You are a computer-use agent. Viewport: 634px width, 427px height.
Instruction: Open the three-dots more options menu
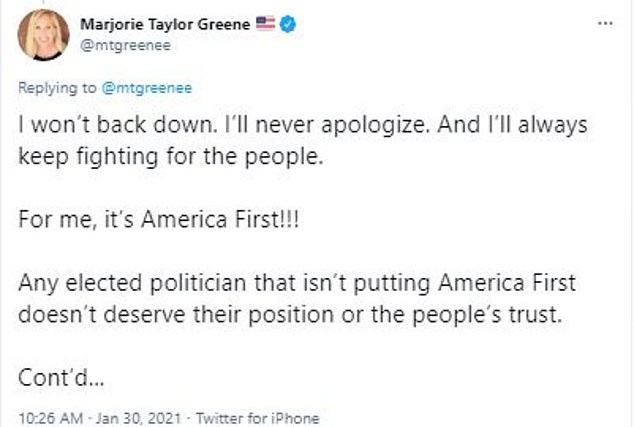click(606, 22)
